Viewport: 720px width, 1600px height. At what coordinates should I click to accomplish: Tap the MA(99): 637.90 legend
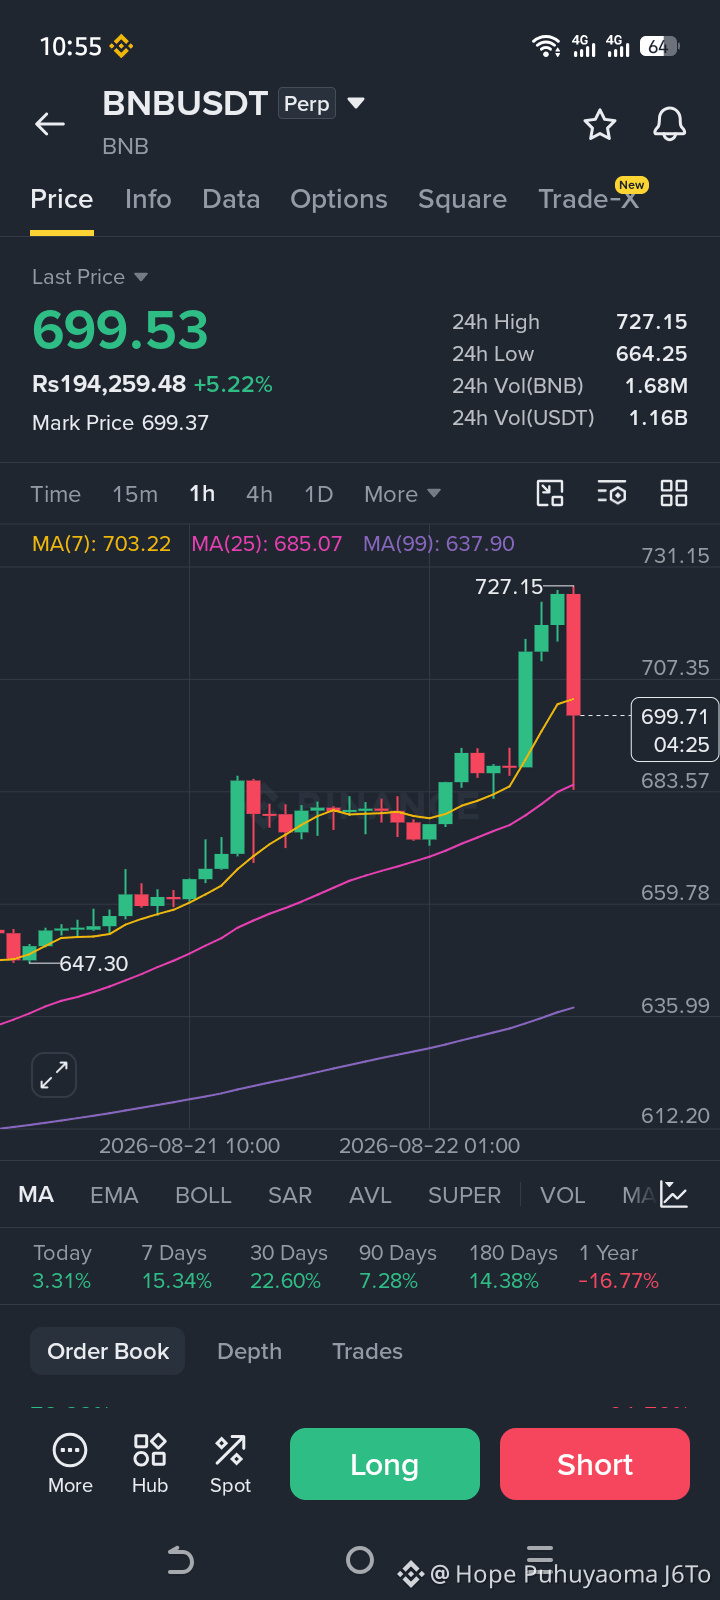point(439,544)
